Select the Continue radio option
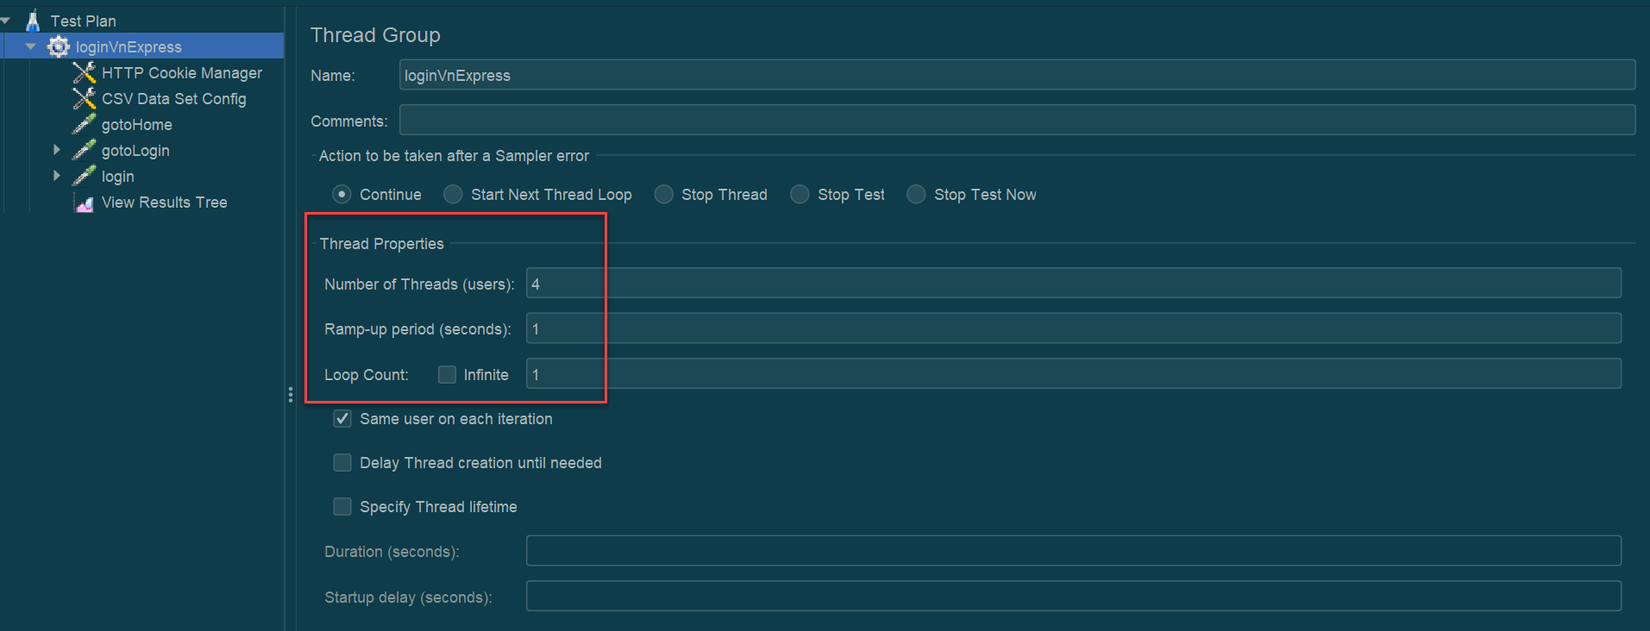This screenshot has width=1650, height=631. [x=342, y=194]
